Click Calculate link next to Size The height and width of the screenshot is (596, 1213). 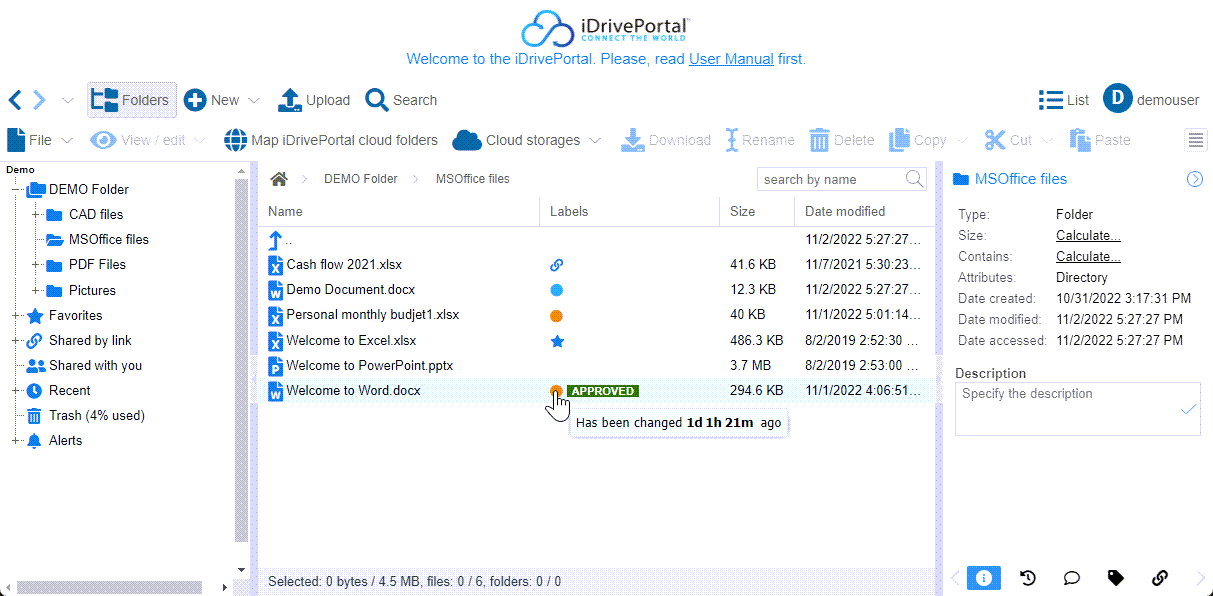(1088, 236)
